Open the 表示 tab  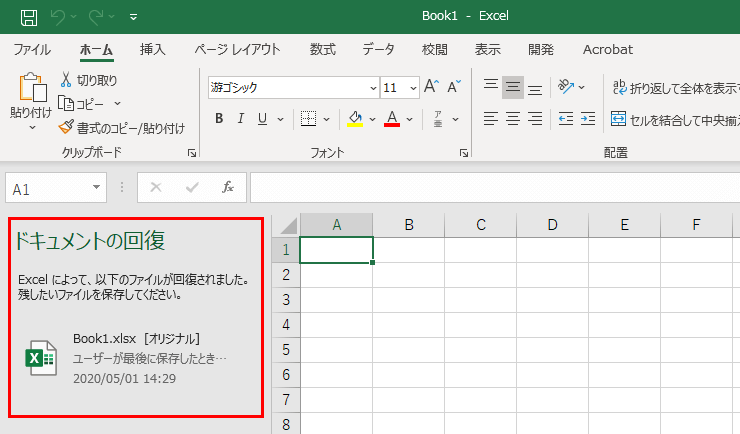(488, 50)
